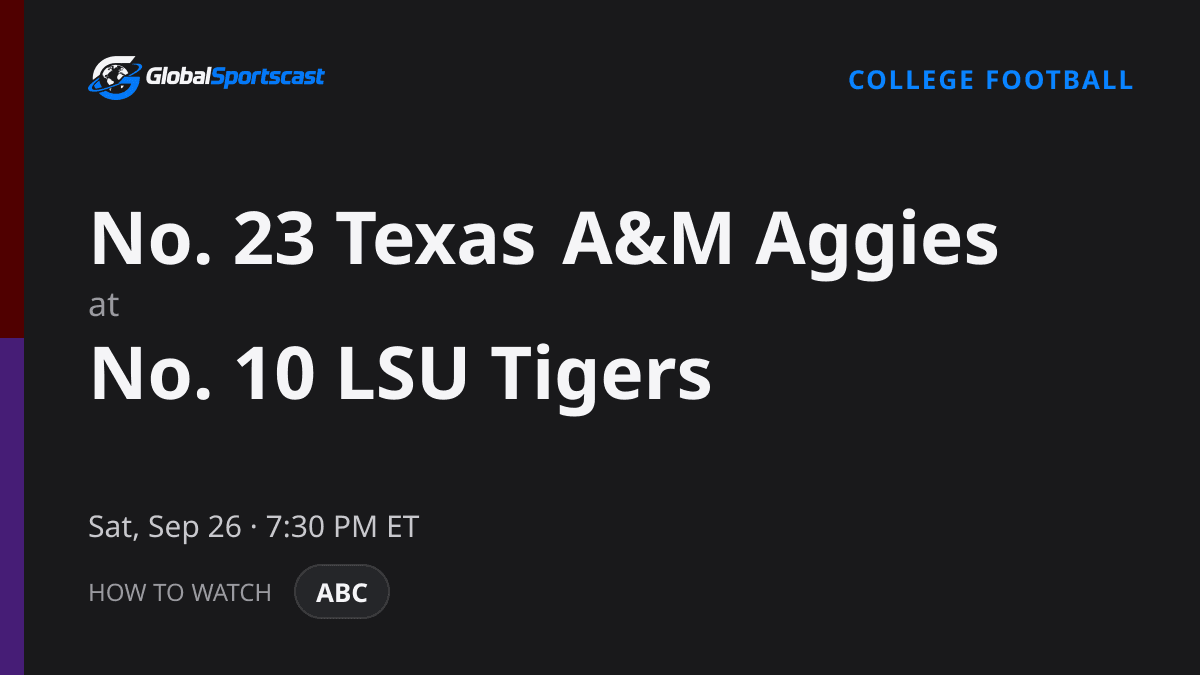The height and width of the screenshot is (675, 1200).
Task: Click the maroon Texas A&M color stripe
Action: pos(12,169)
